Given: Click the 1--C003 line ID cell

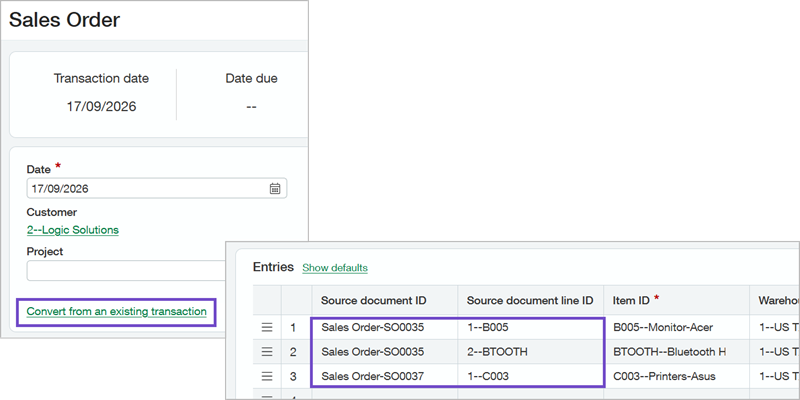Looking at the screenshot, I should [531, 377].
